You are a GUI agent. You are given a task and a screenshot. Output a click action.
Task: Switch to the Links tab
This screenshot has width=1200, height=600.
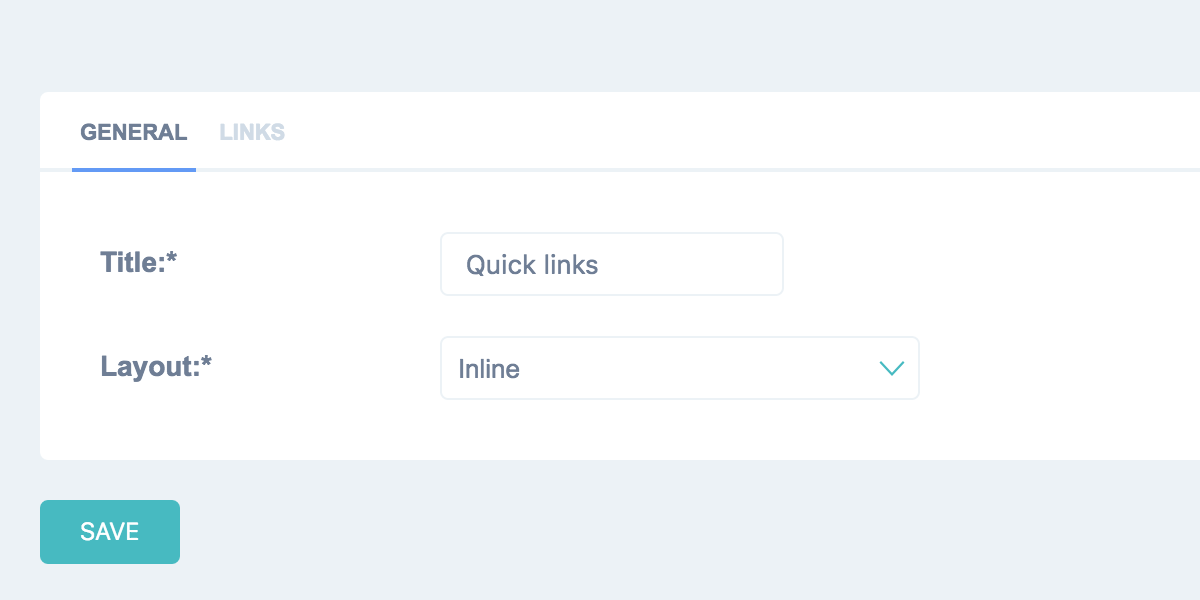click(x=252, y=132)
